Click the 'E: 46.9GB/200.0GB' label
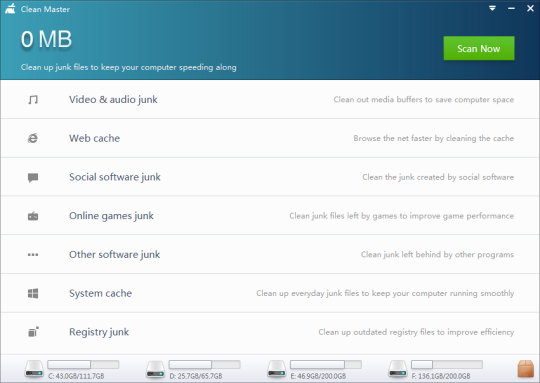 click(318, 376)
